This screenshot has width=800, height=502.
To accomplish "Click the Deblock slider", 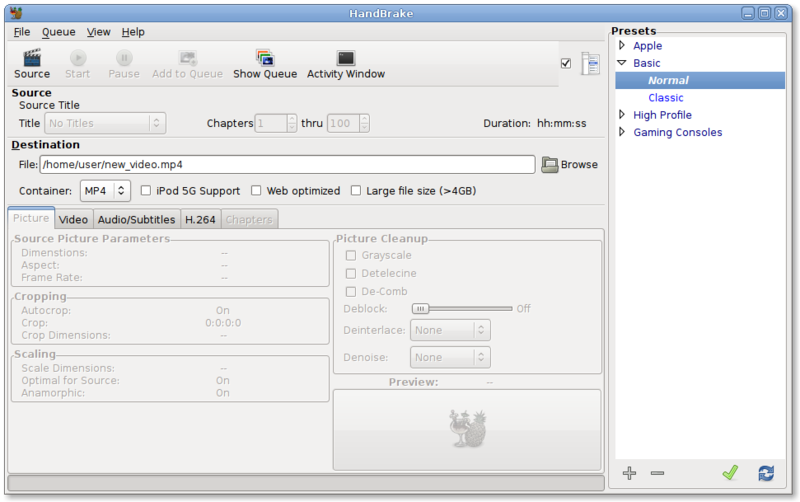I will click(x=463, y=308).
